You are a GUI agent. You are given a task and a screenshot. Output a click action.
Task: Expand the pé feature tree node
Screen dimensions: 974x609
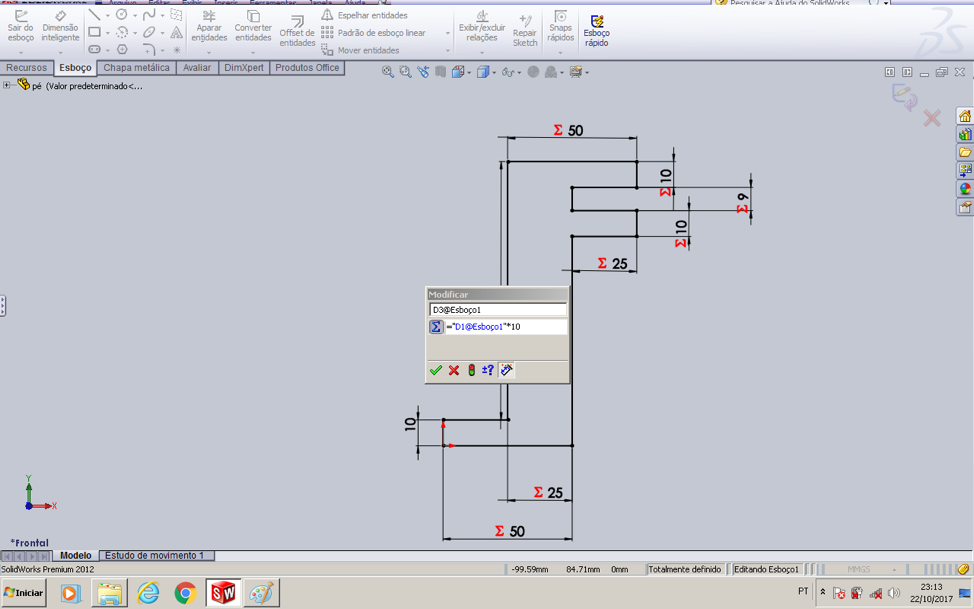[6, 85]
